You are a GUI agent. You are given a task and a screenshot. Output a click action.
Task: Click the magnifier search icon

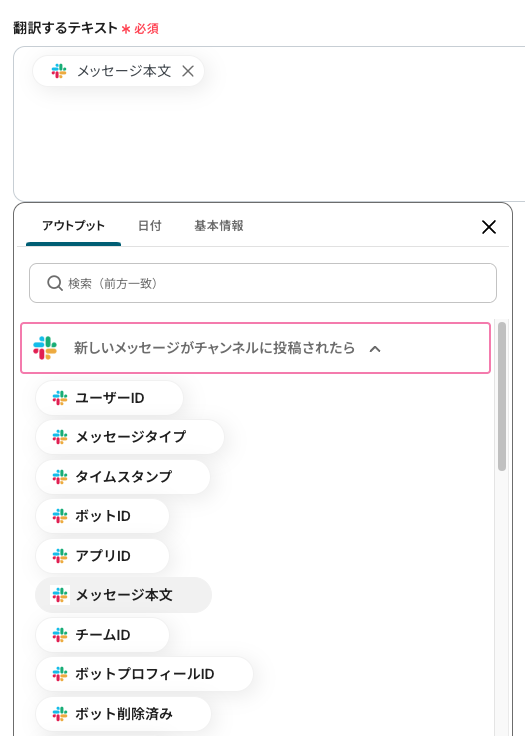[55, 283]
